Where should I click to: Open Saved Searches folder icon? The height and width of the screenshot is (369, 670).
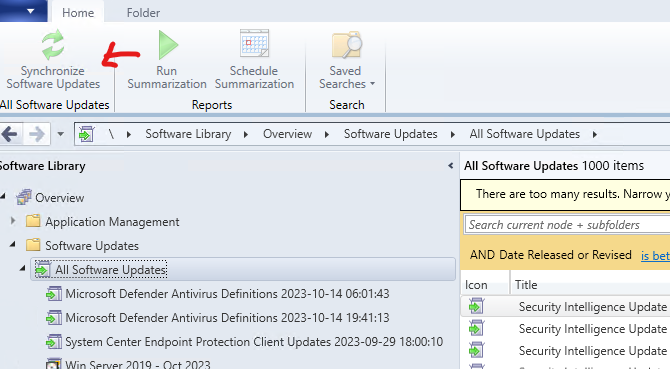click(x=347, y=44)
